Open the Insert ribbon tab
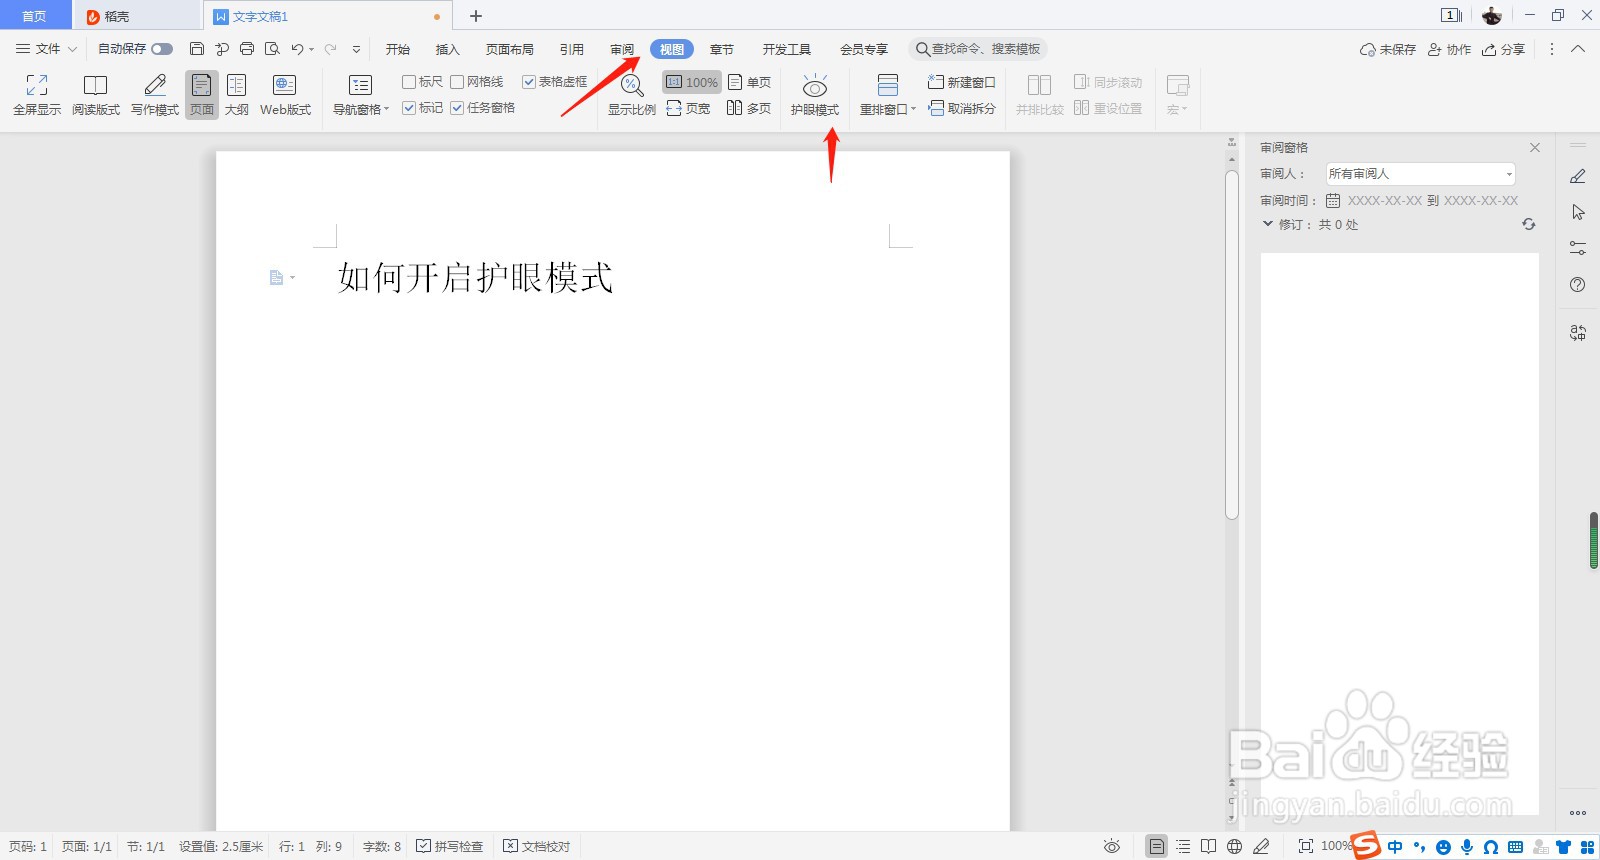1600x860 pixels. 448,49
